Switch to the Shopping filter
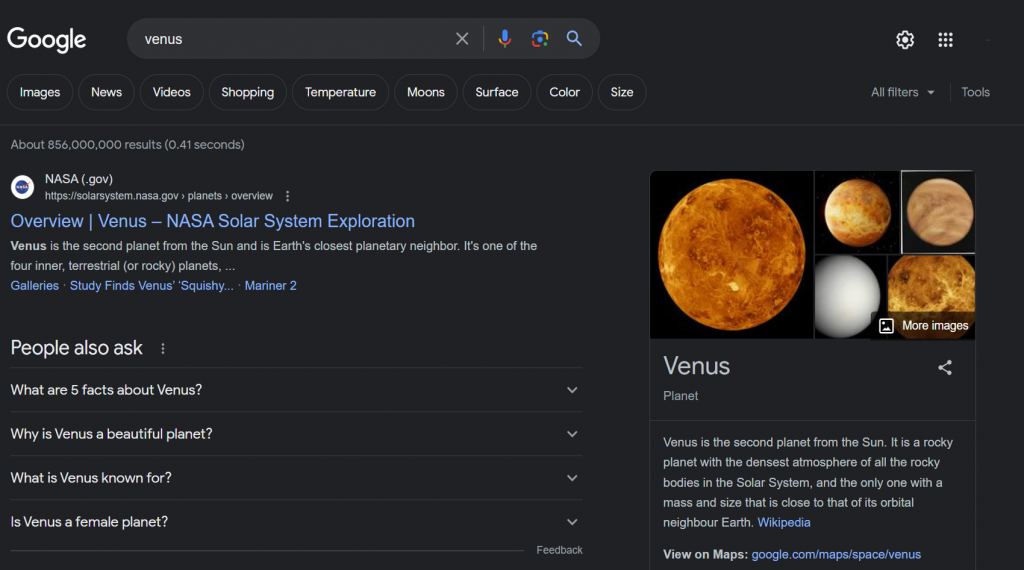1024x570 pixels. (248, 92)
